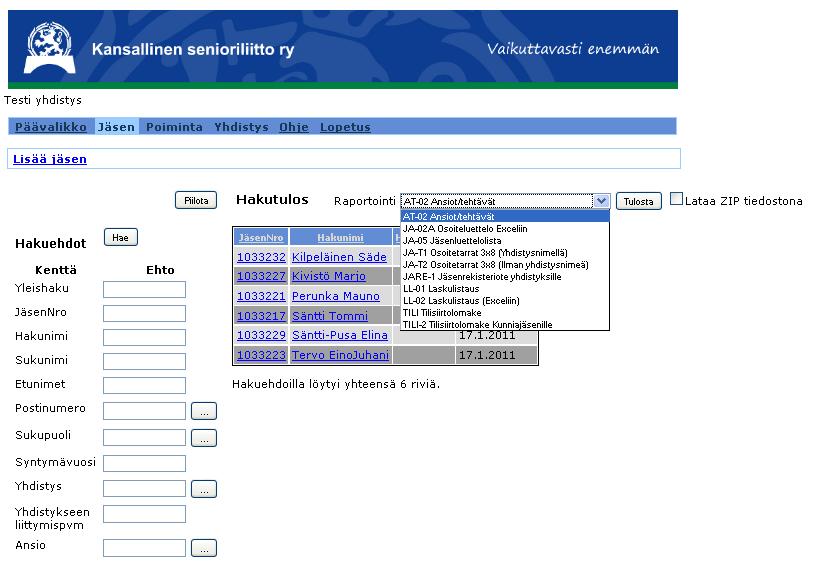Focus the Etunimet search field
The width and height of the screenshot is (820, 562).
[144, 385]
